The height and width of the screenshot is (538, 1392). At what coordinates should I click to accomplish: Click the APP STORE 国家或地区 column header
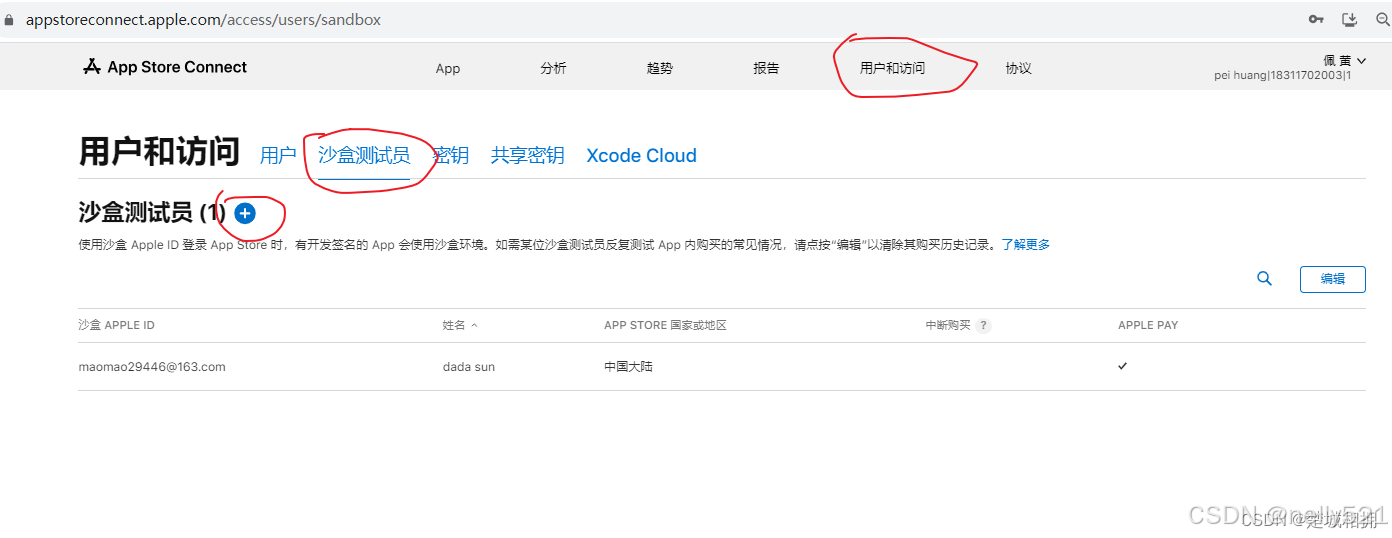(665, 325)
